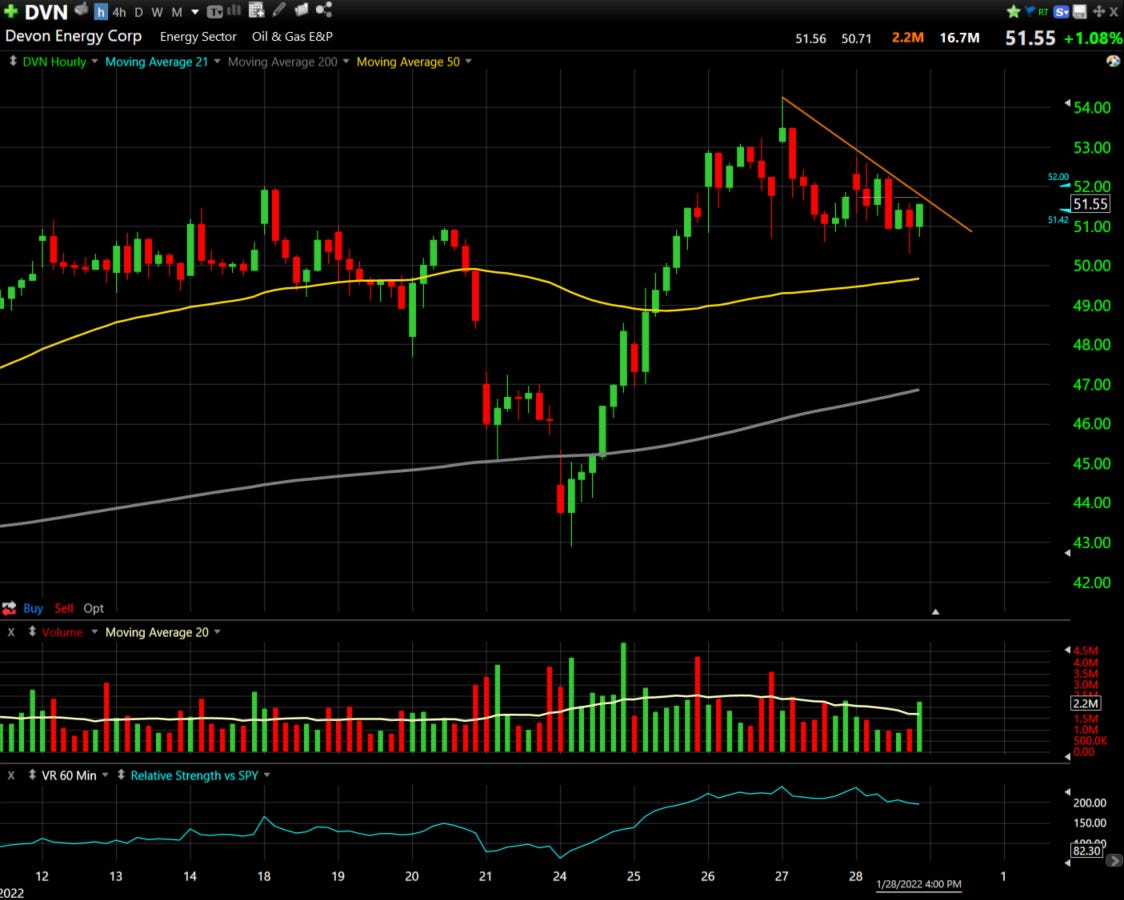Click the reorder arrows beside VR 60 Min

[32, 775]
